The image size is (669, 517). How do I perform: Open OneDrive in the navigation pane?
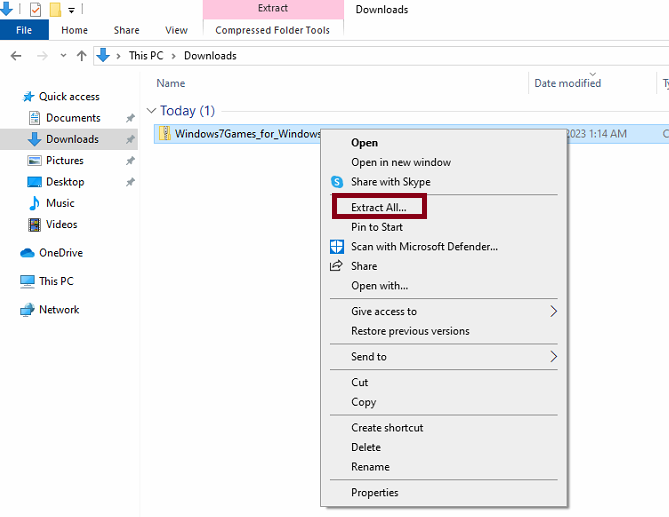(61, 253)
